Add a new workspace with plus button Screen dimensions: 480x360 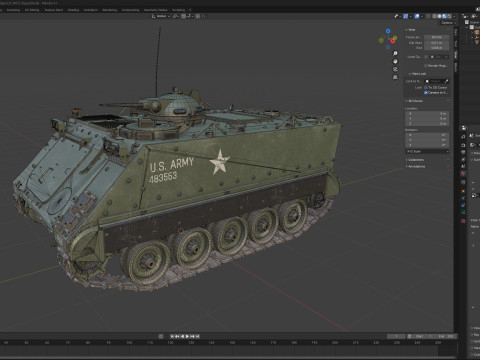pyautogui.click(x=190, y=10)
